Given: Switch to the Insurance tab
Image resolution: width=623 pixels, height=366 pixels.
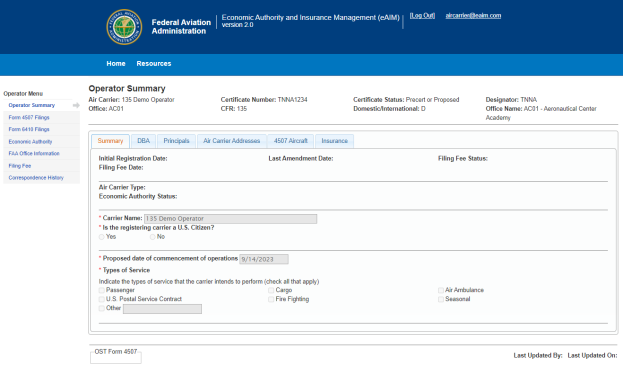Looking at the screenshot, I should (335, 141).
